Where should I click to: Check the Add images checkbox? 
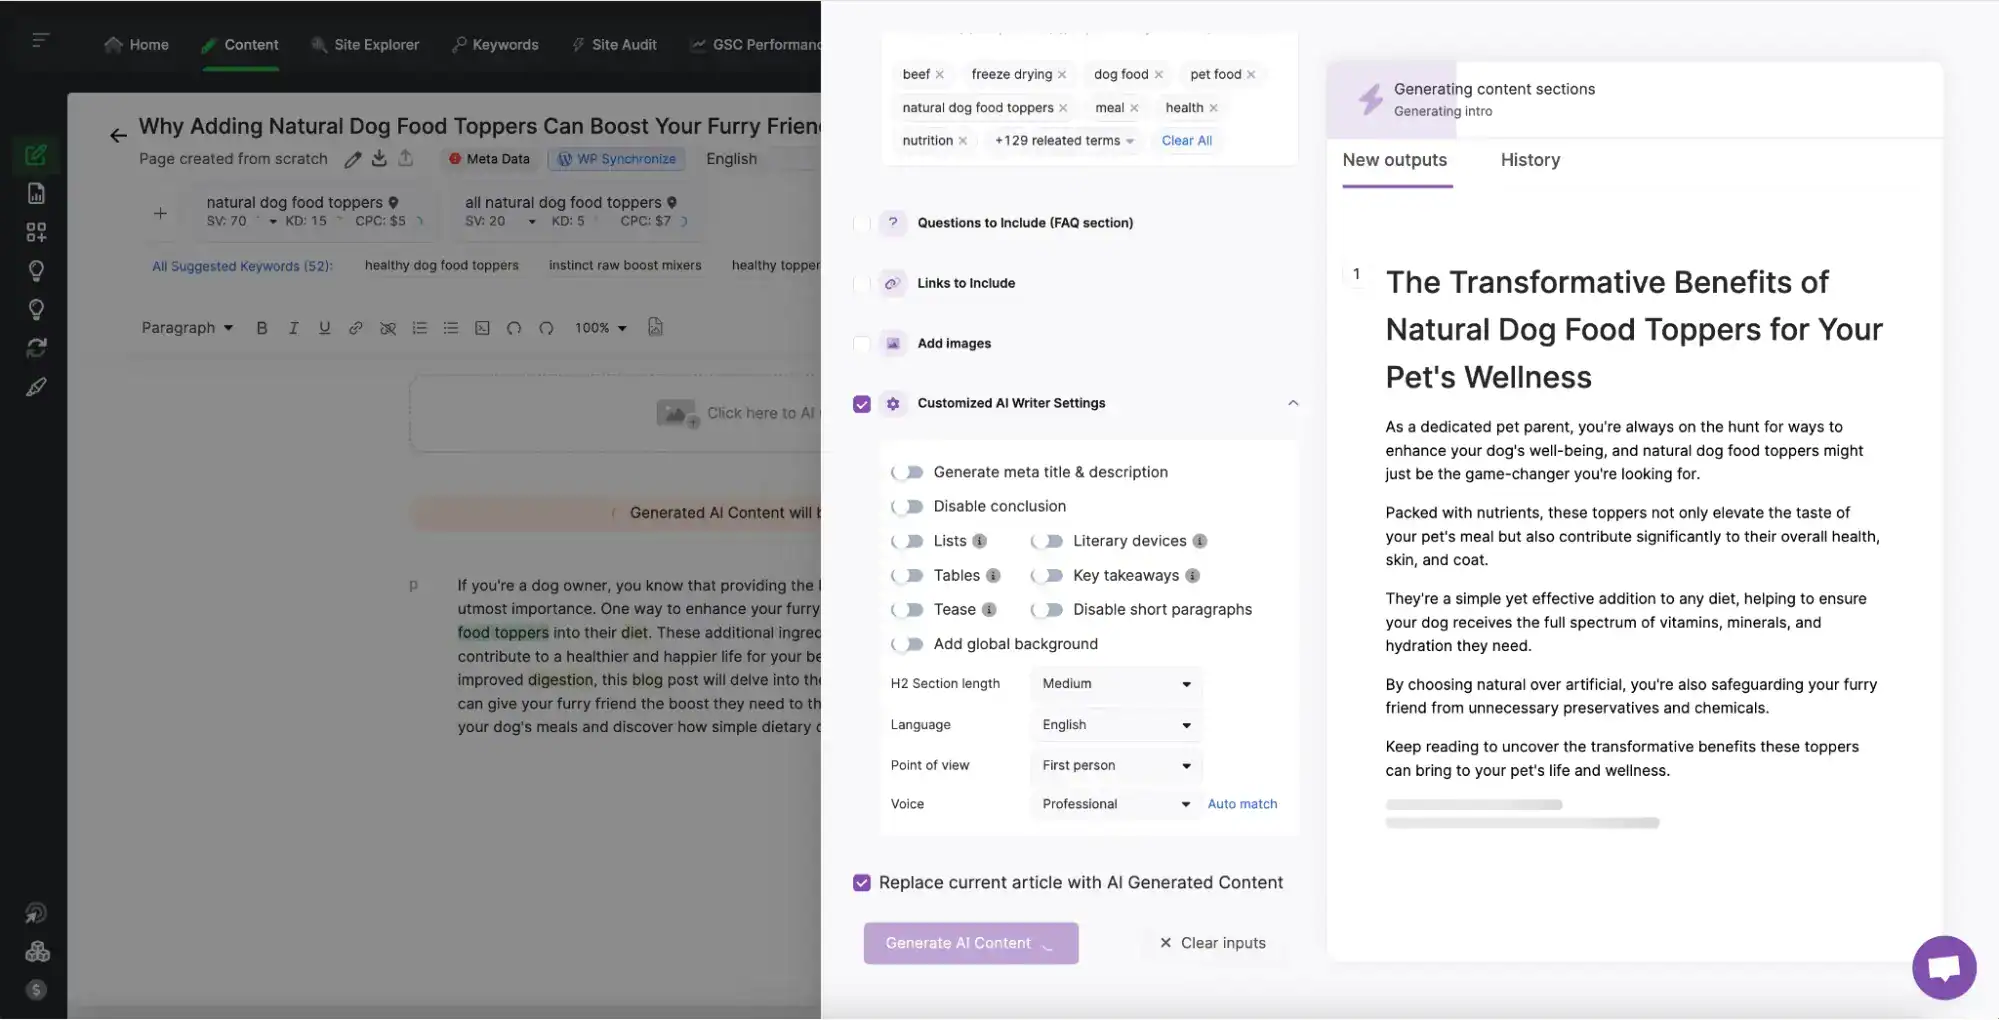point(861,344)
